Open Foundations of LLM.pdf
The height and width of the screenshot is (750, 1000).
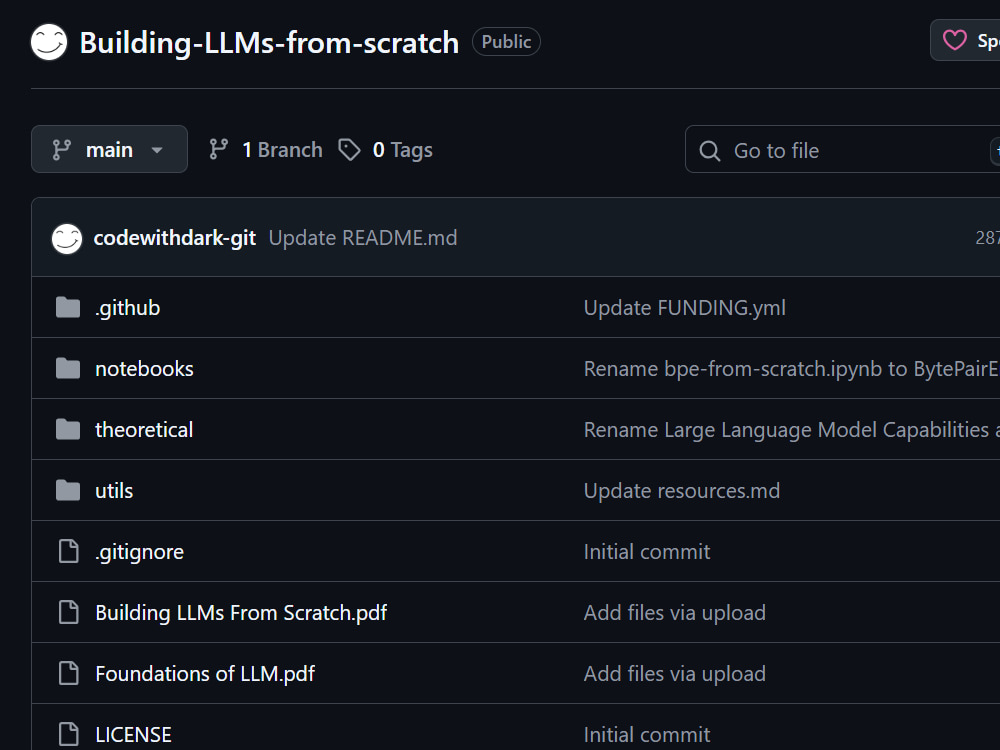[x=205, y=673]
